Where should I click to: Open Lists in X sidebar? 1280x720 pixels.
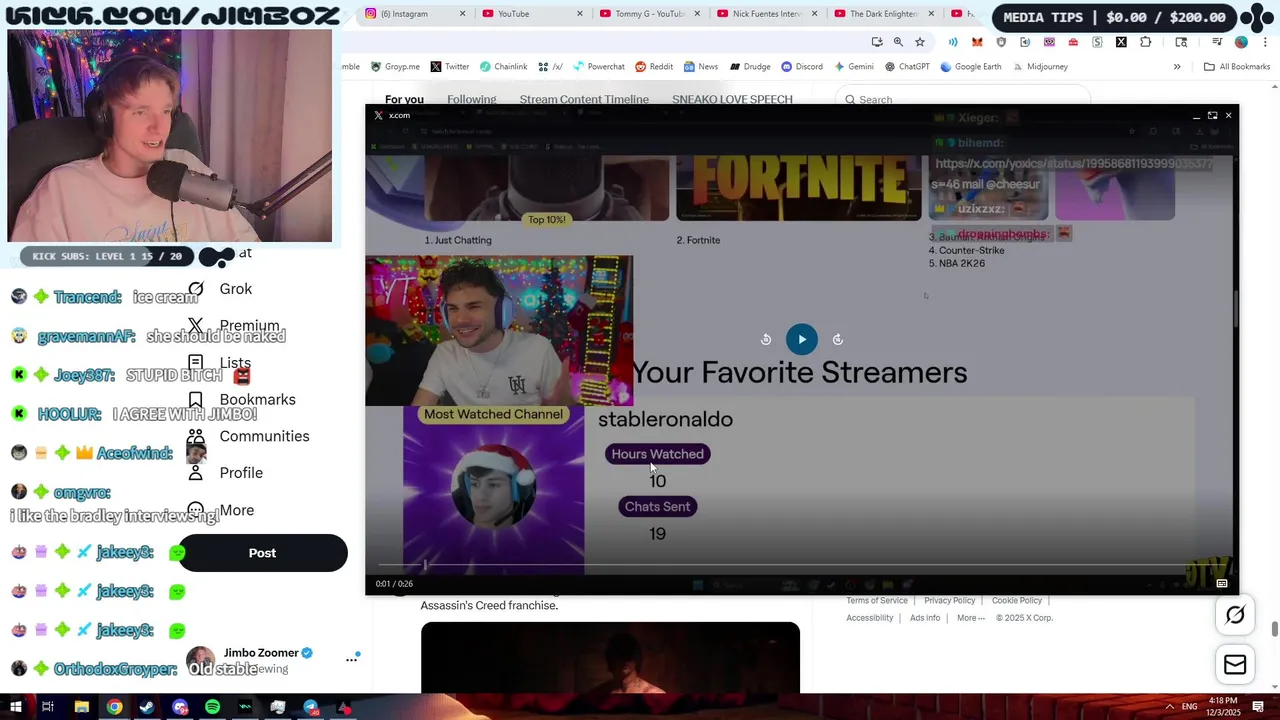pos(220,363)
